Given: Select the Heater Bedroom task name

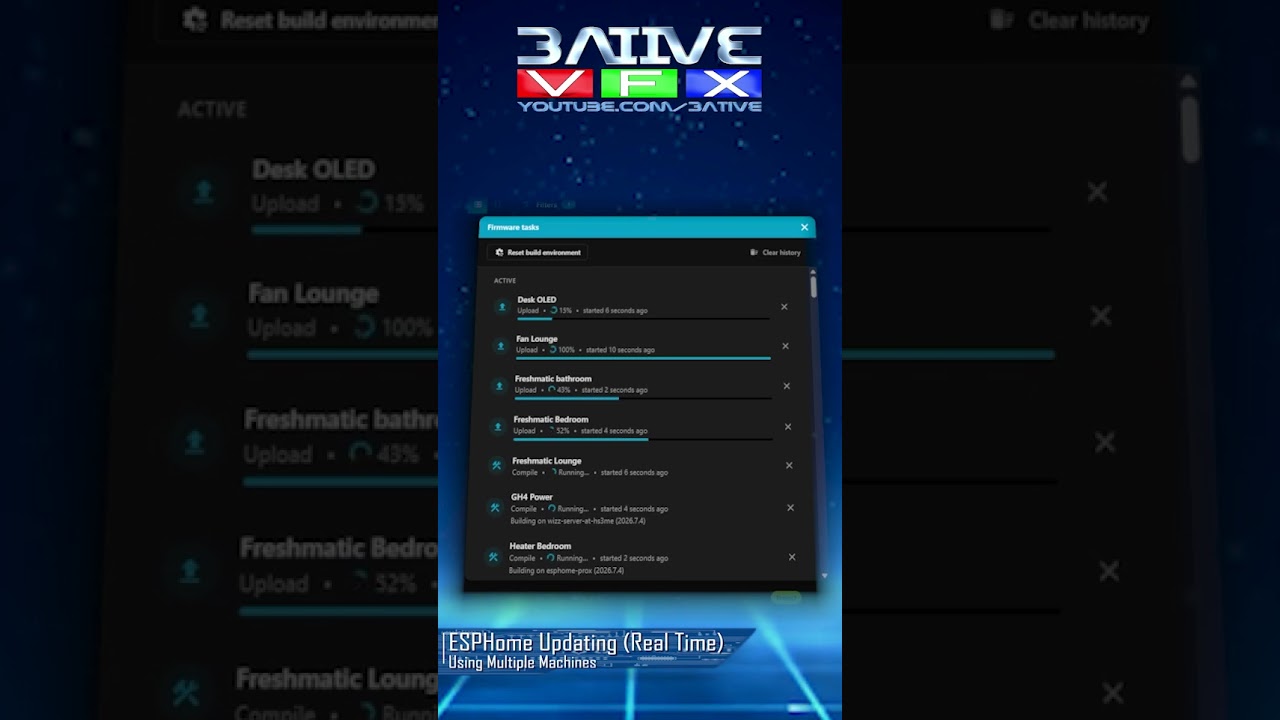Looking at the screenshot, I should (540, 546).
